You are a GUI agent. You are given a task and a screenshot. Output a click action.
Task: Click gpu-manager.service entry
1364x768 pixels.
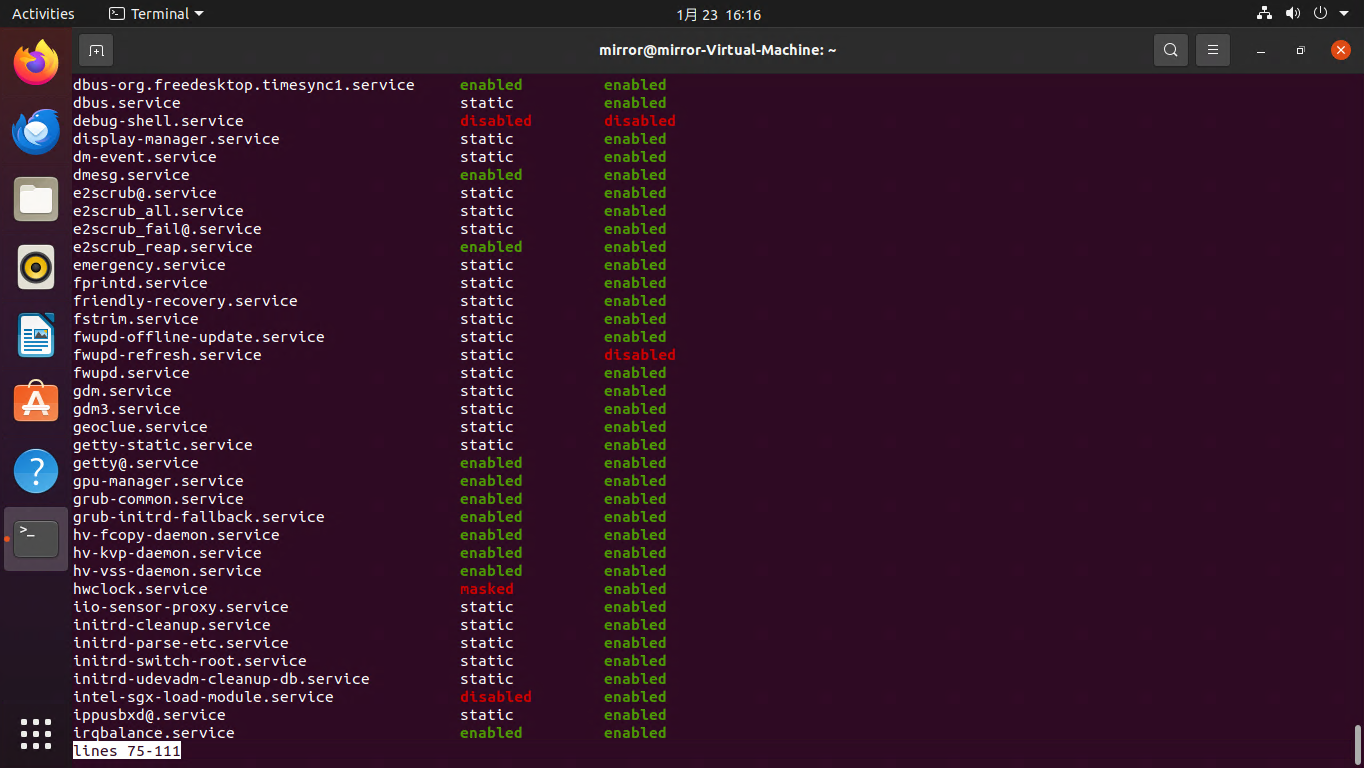point(158,481)
